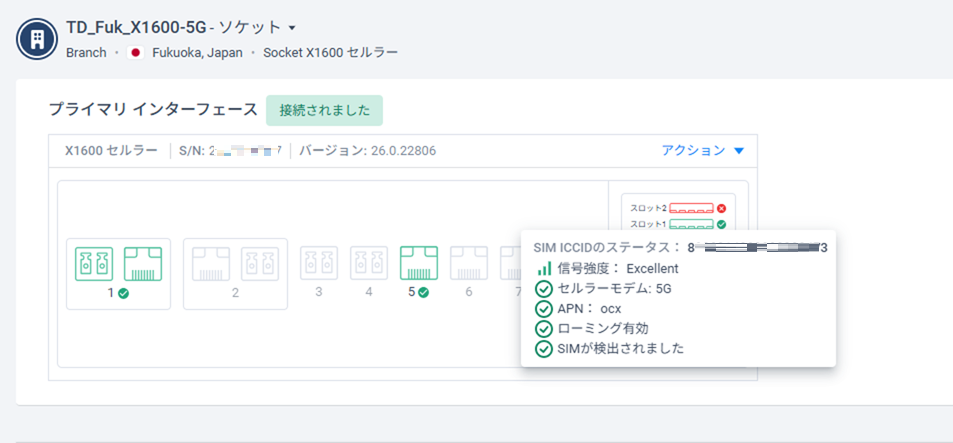Open the アクション dropdown menu
The height and width of the screenshot is (443, 953).
coord(703,151)
